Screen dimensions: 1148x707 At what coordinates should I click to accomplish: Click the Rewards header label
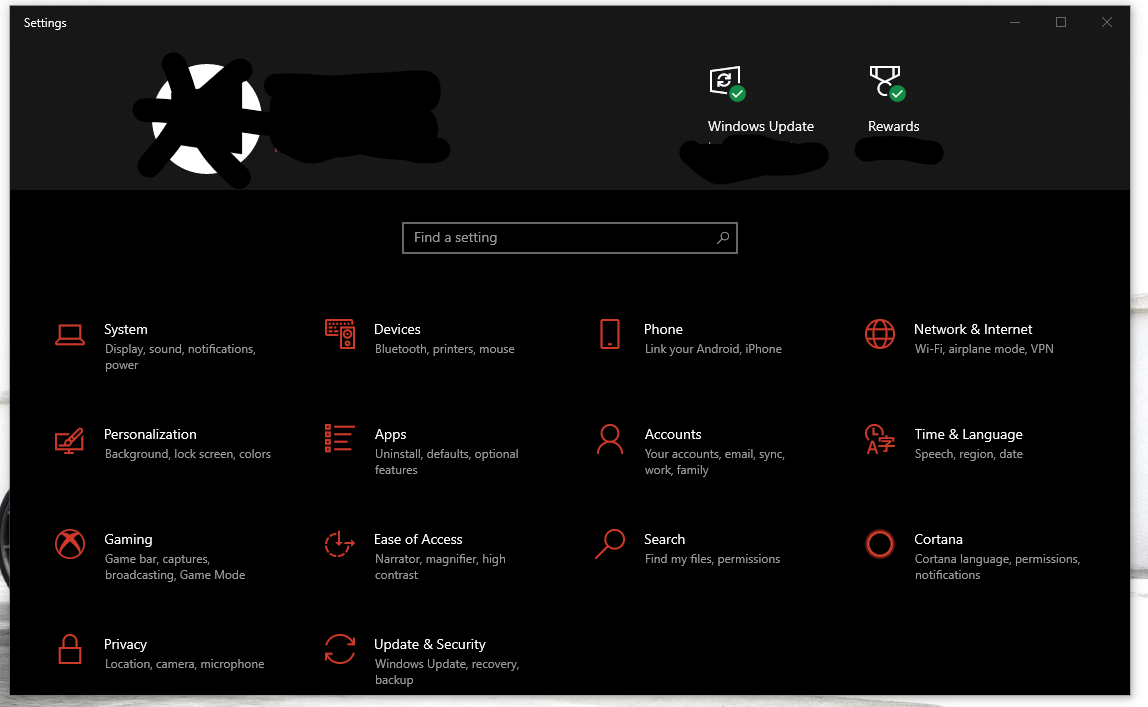(893, 126)
